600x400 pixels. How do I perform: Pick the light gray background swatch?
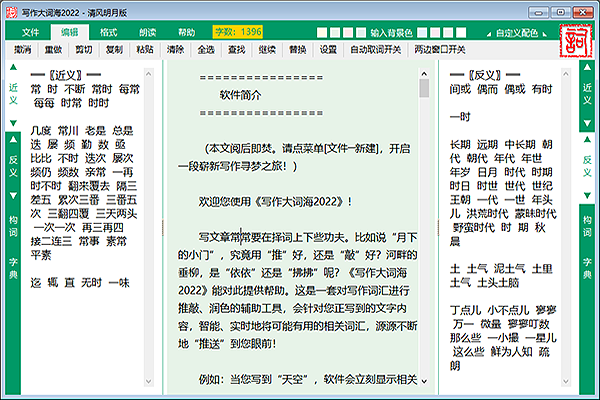pyautogui.click(x=448, y=33)
